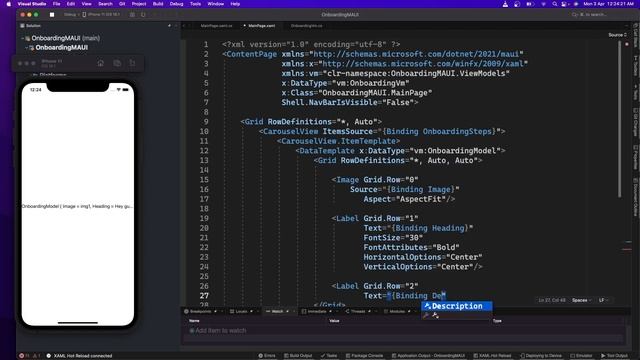Image resolution: width=640 pixels, height=360 pixels.
Task: Click the Stop debugging square button
Action: coord(52,15)
